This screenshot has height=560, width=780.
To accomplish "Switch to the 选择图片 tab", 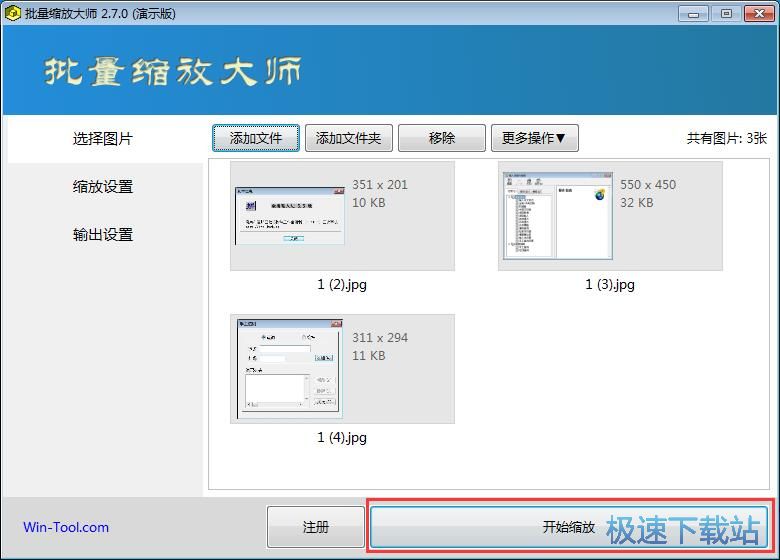I will (103, 139).
